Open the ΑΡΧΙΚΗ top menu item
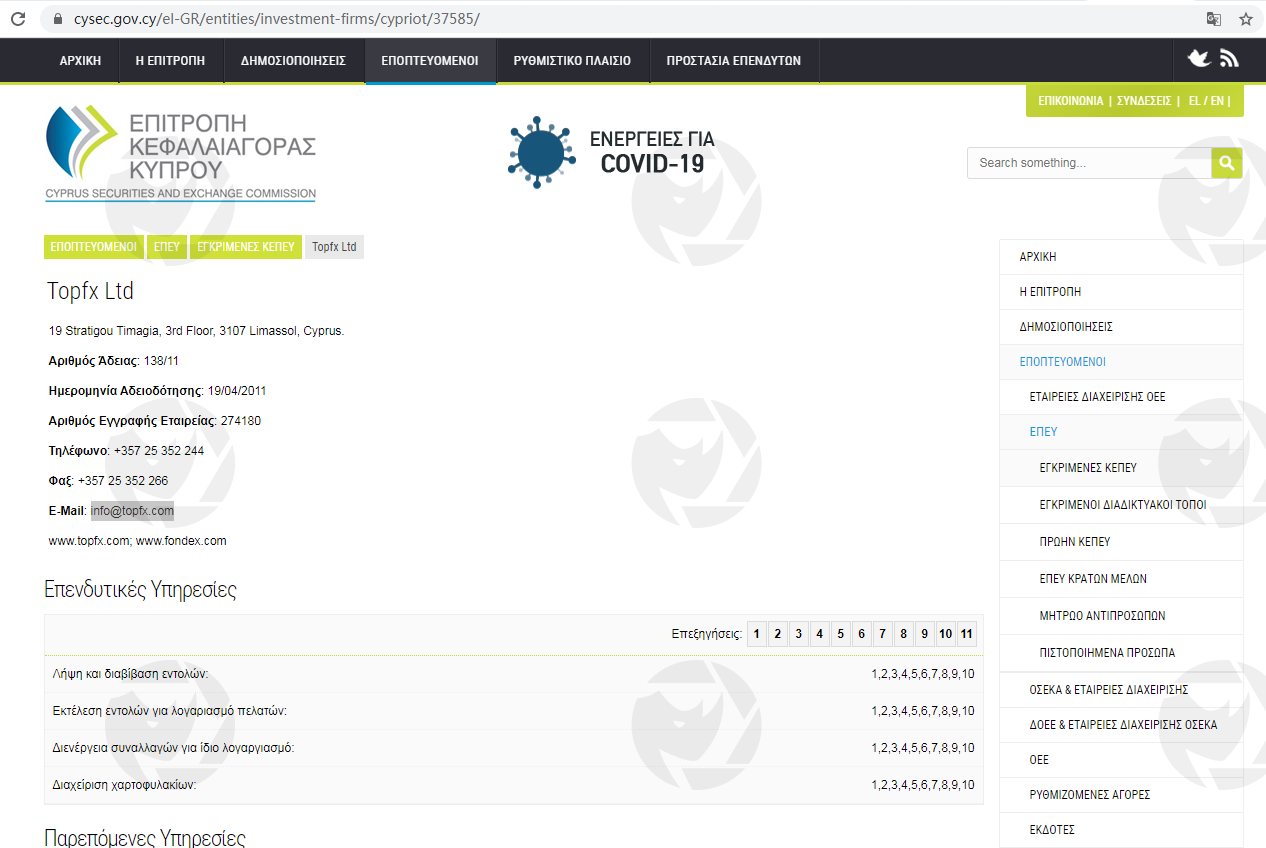Screen dimensions: 1266x848 click(x=80, y=61)
